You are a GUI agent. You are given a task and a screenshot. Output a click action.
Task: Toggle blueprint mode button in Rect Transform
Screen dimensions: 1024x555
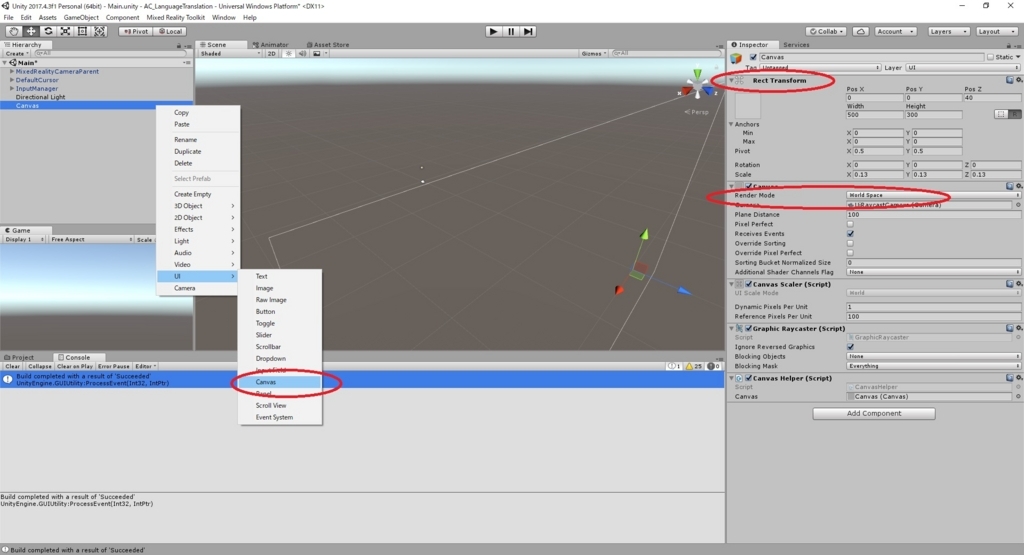tap(1000, 114)
